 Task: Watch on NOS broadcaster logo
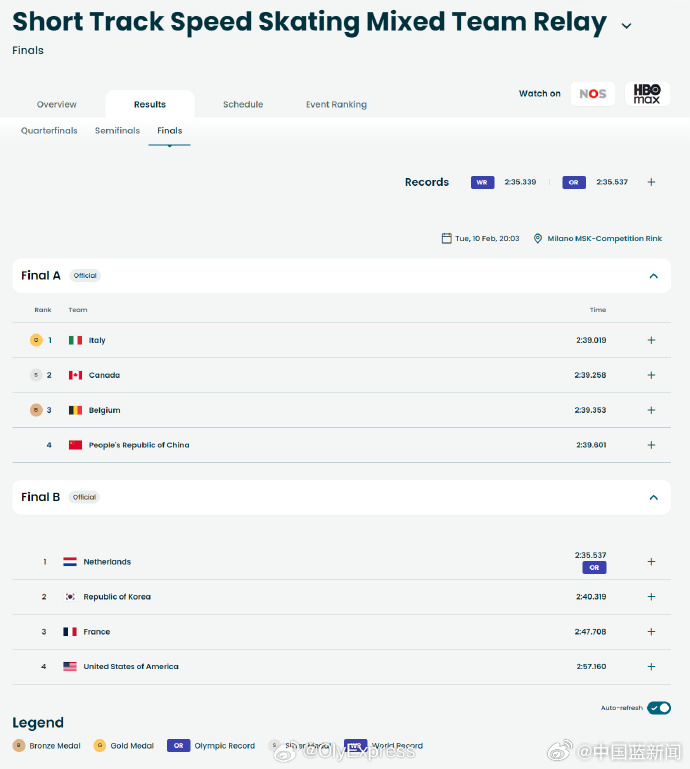(592, 94)
